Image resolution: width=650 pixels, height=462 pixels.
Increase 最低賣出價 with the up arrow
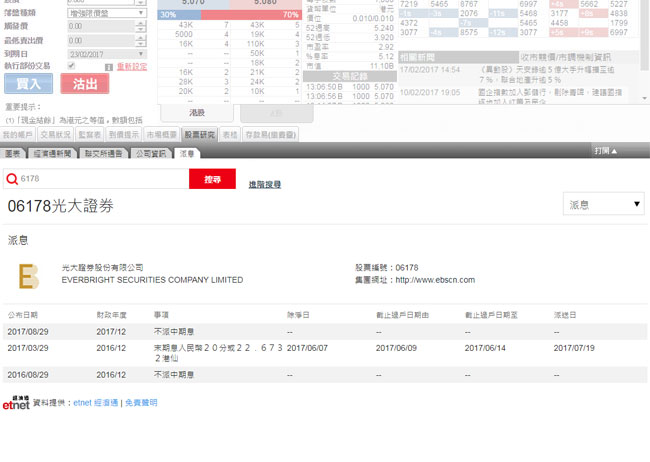(141, 38)
